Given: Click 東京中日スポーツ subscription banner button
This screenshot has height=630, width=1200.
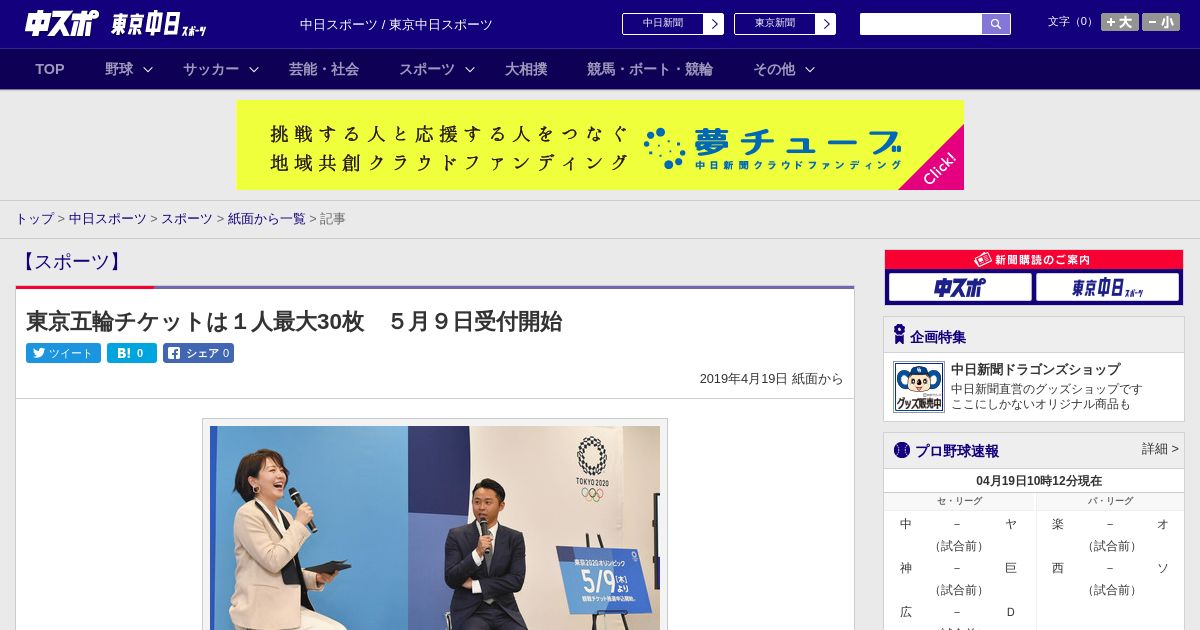Looking at the screenshot, I should [1108, 288].
